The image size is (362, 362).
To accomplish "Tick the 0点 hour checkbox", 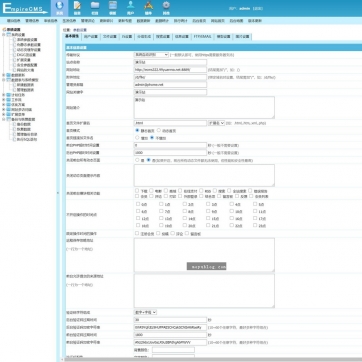I will tap(138, 204).
